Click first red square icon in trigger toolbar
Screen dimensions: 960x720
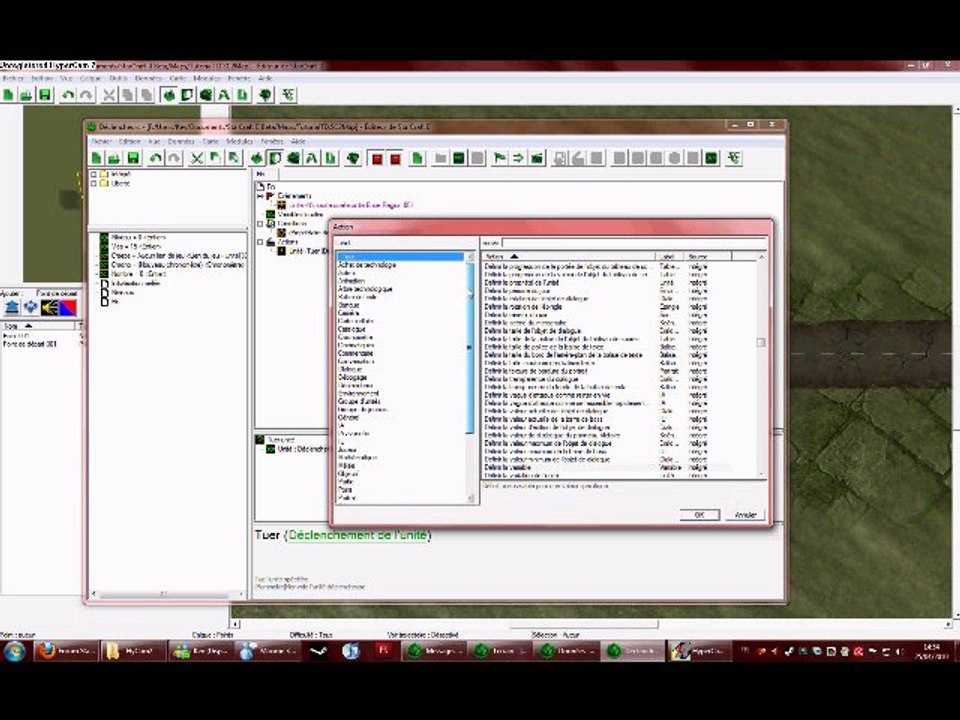coord(377,159)
